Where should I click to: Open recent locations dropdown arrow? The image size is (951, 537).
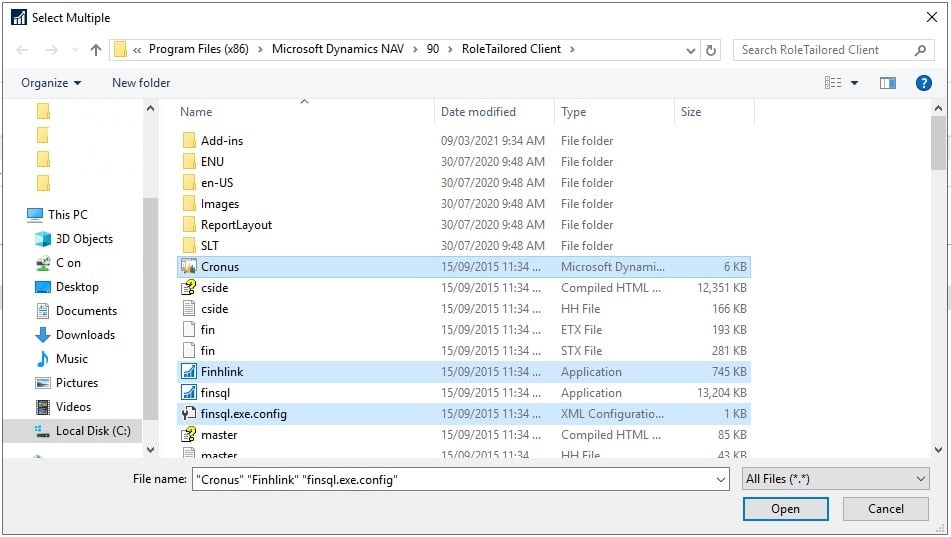coord(75,50)
